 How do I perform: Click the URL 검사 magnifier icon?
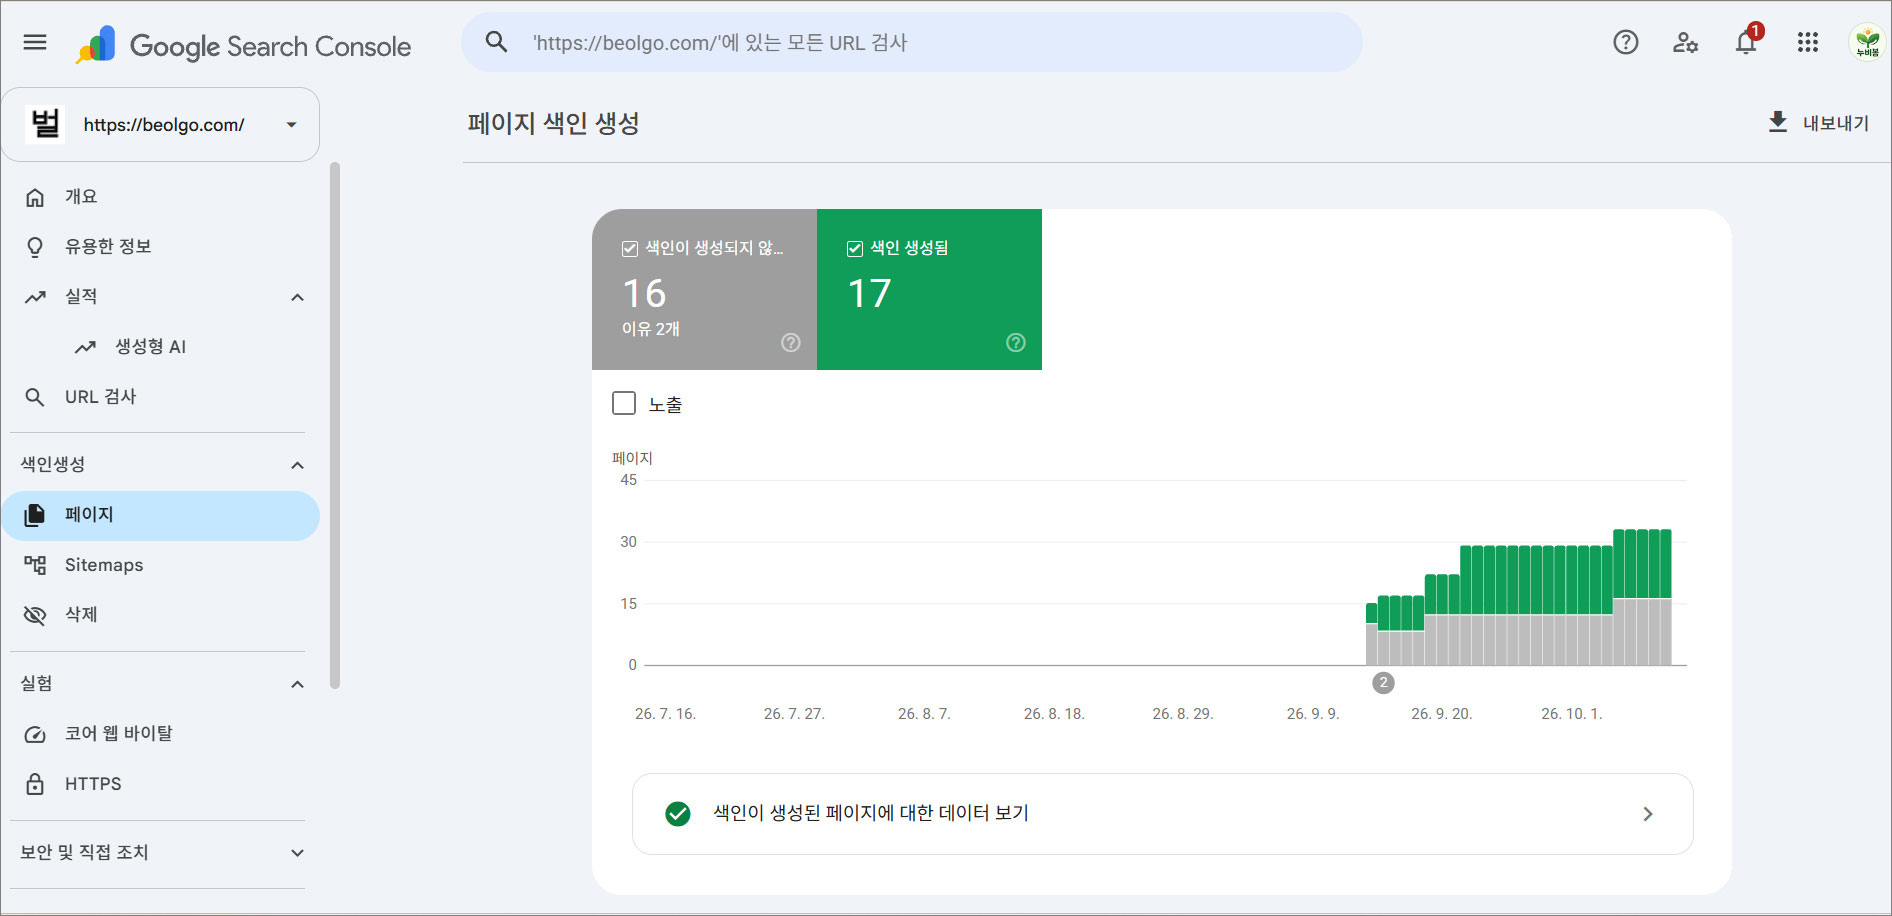click(x=35, y=397)
